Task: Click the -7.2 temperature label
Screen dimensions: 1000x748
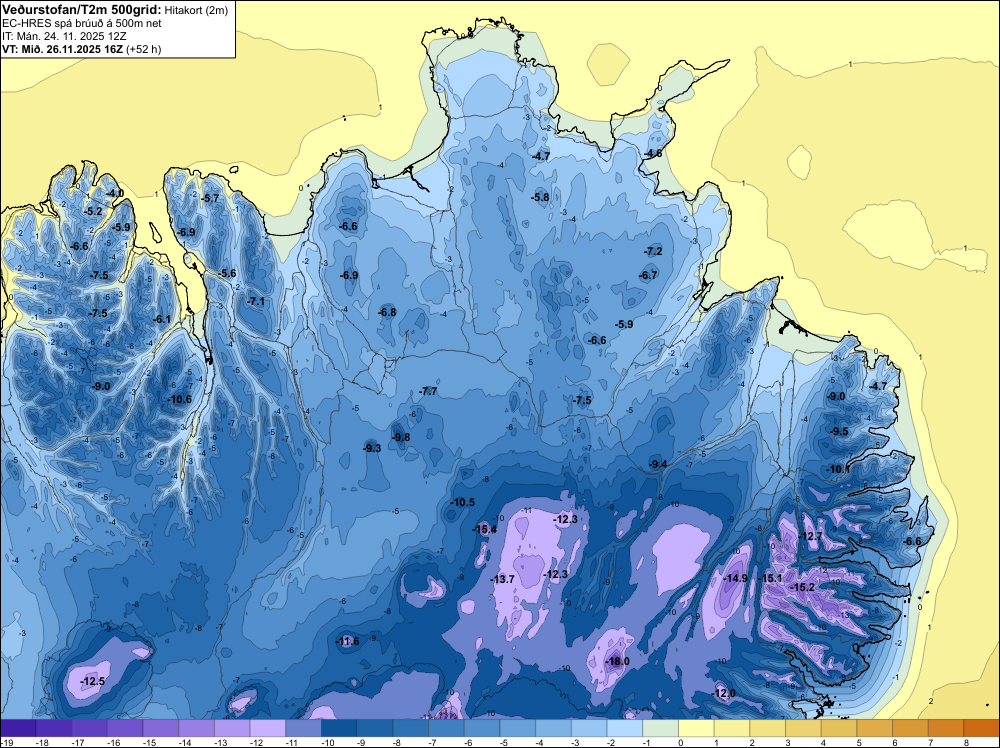Action: (653, 251)
